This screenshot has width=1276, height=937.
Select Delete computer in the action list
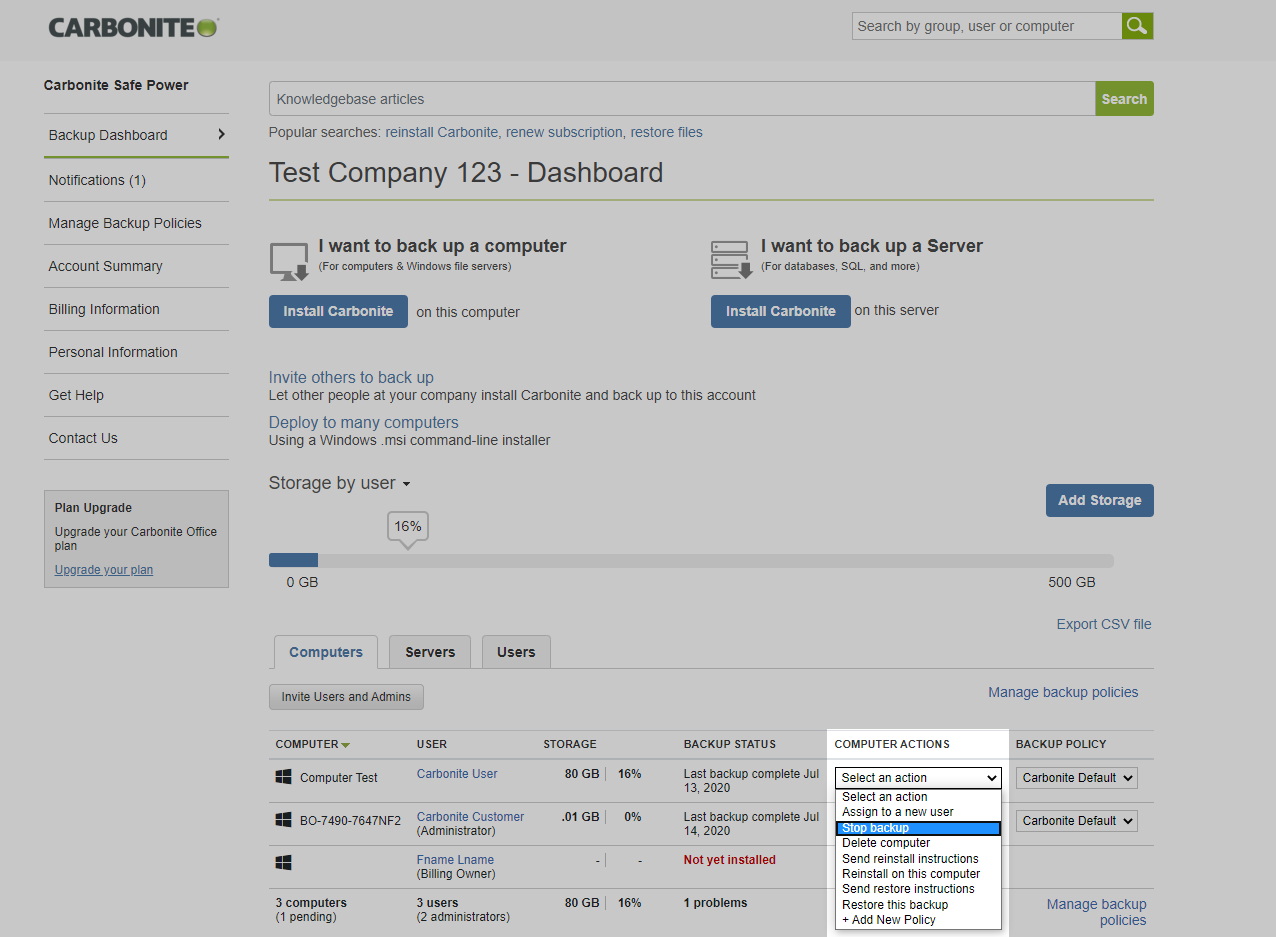pyautogui.click(x=886, y=843)
